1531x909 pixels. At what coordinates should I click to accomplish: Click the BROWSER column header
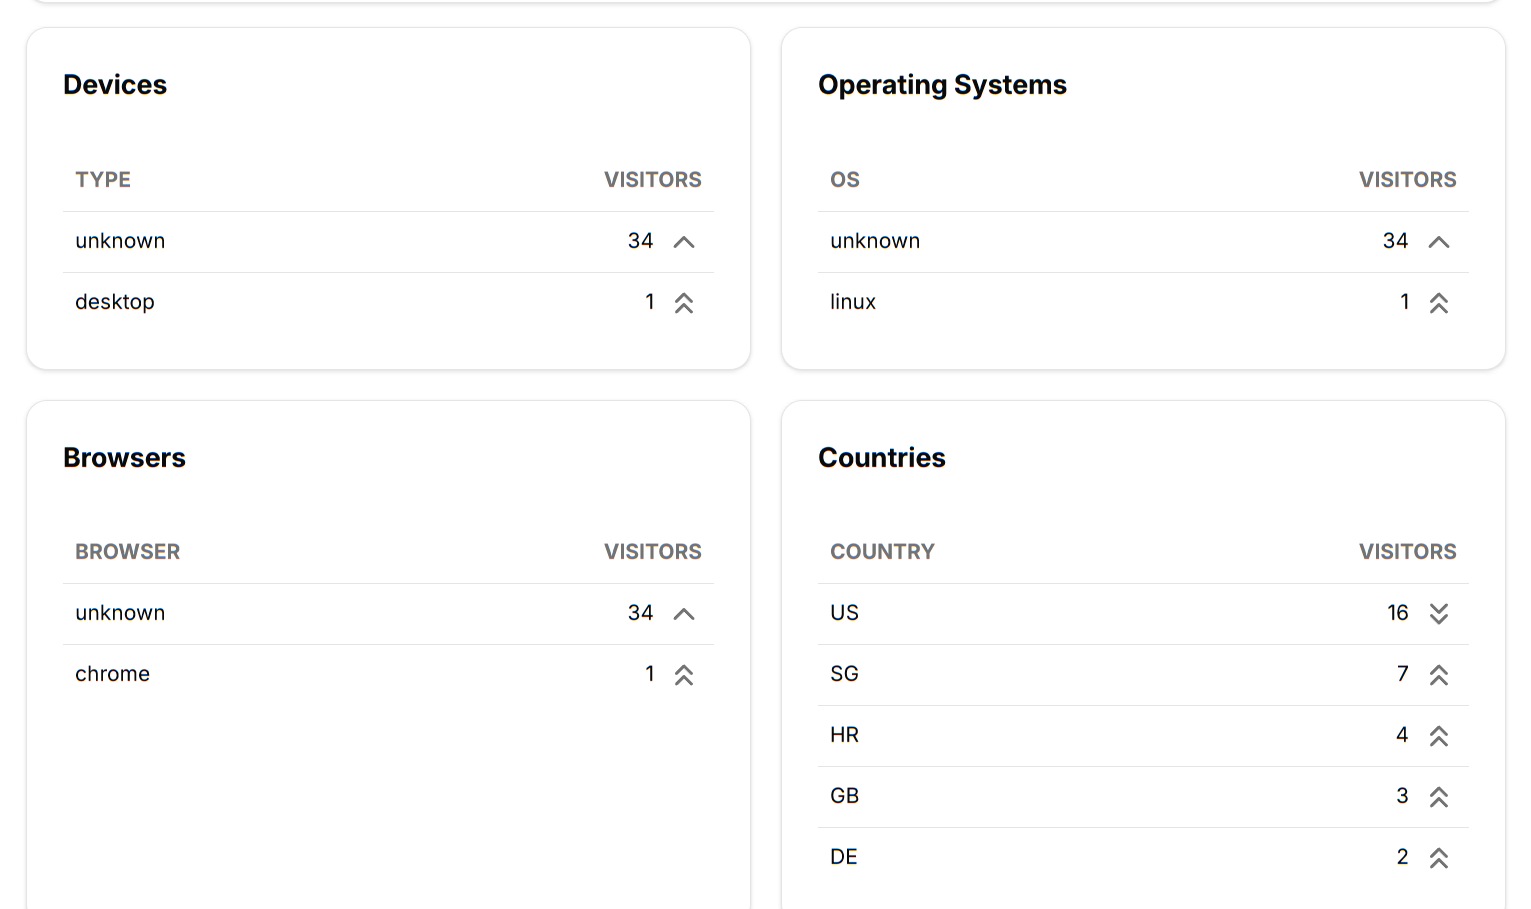(x=127, y=552)
